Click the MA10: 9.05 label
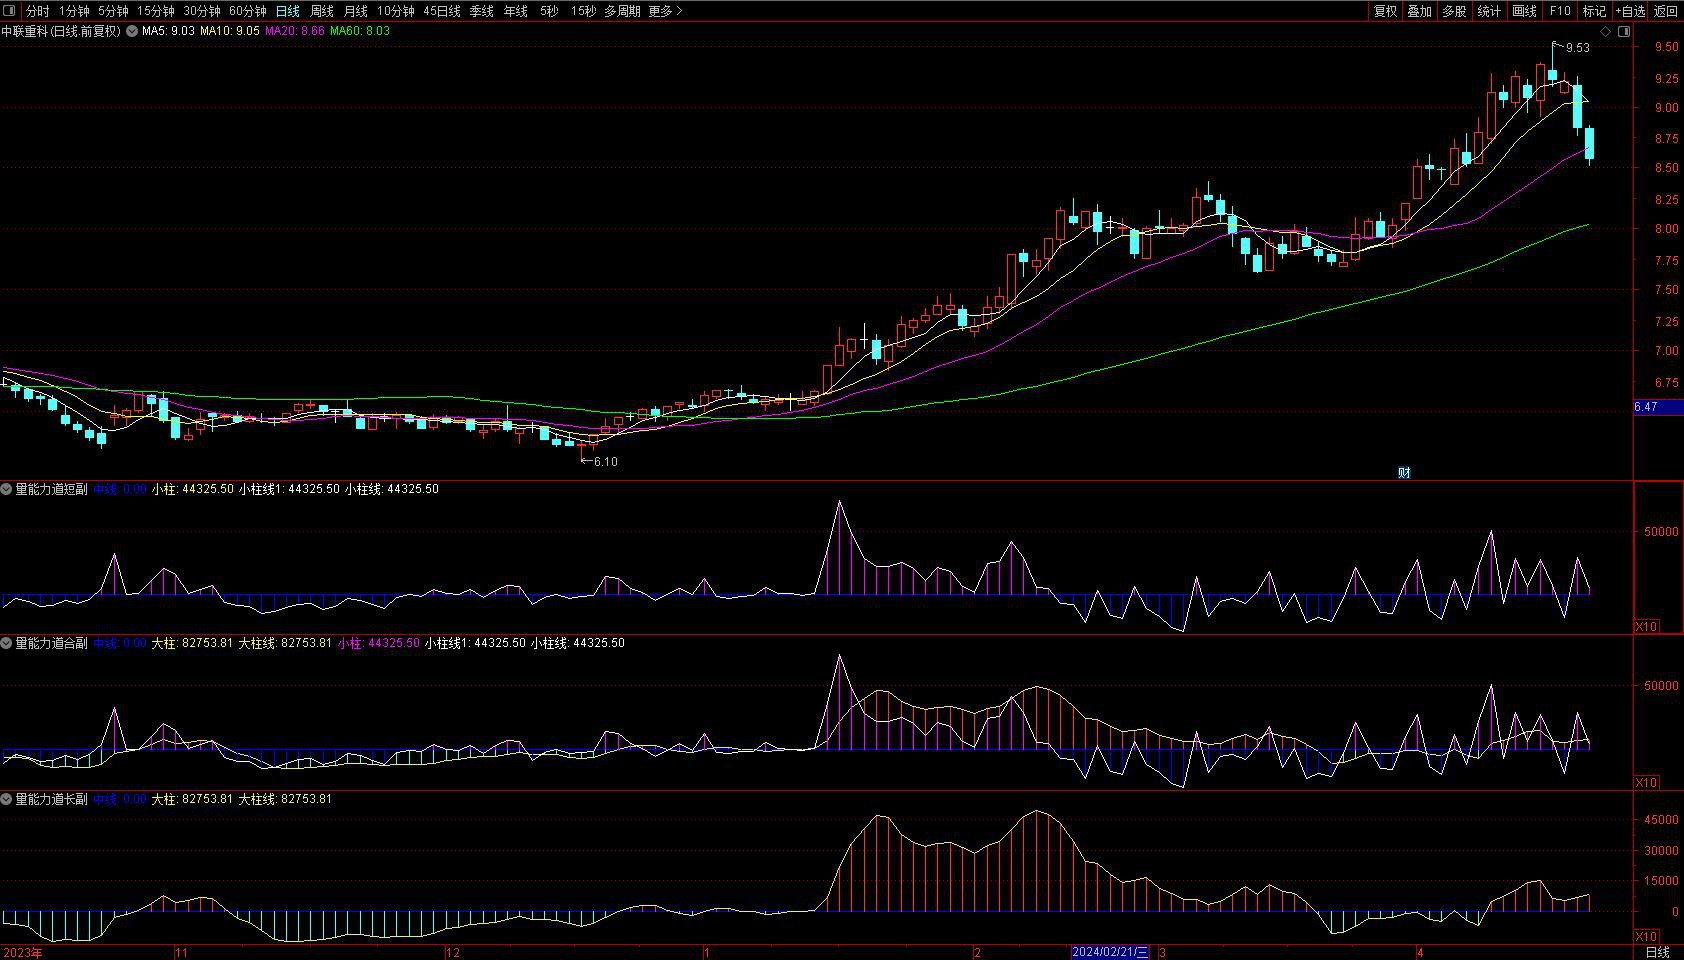The image size is (1684, 960). pyautogui.click(x=229, y=31)
